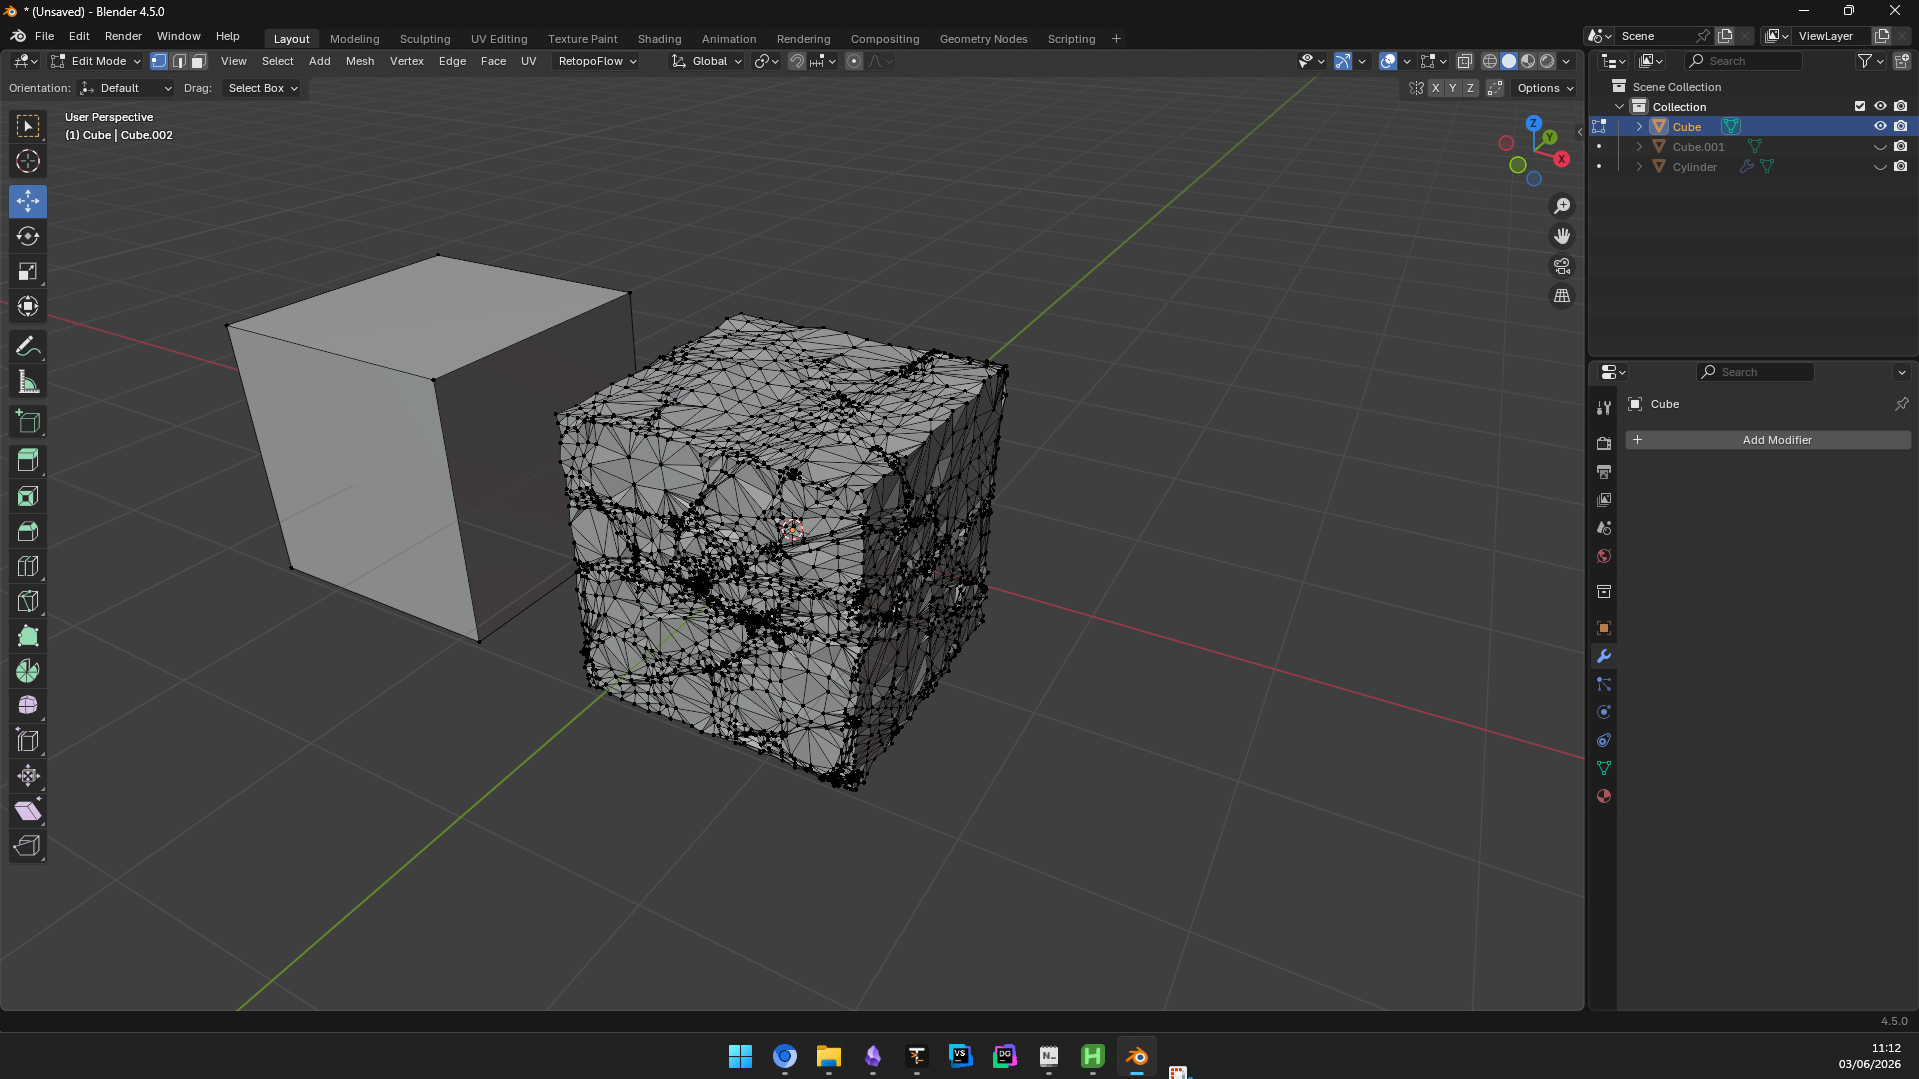
Task: Open the Edit Mode dropdown
Action: (x=96, y=61)
